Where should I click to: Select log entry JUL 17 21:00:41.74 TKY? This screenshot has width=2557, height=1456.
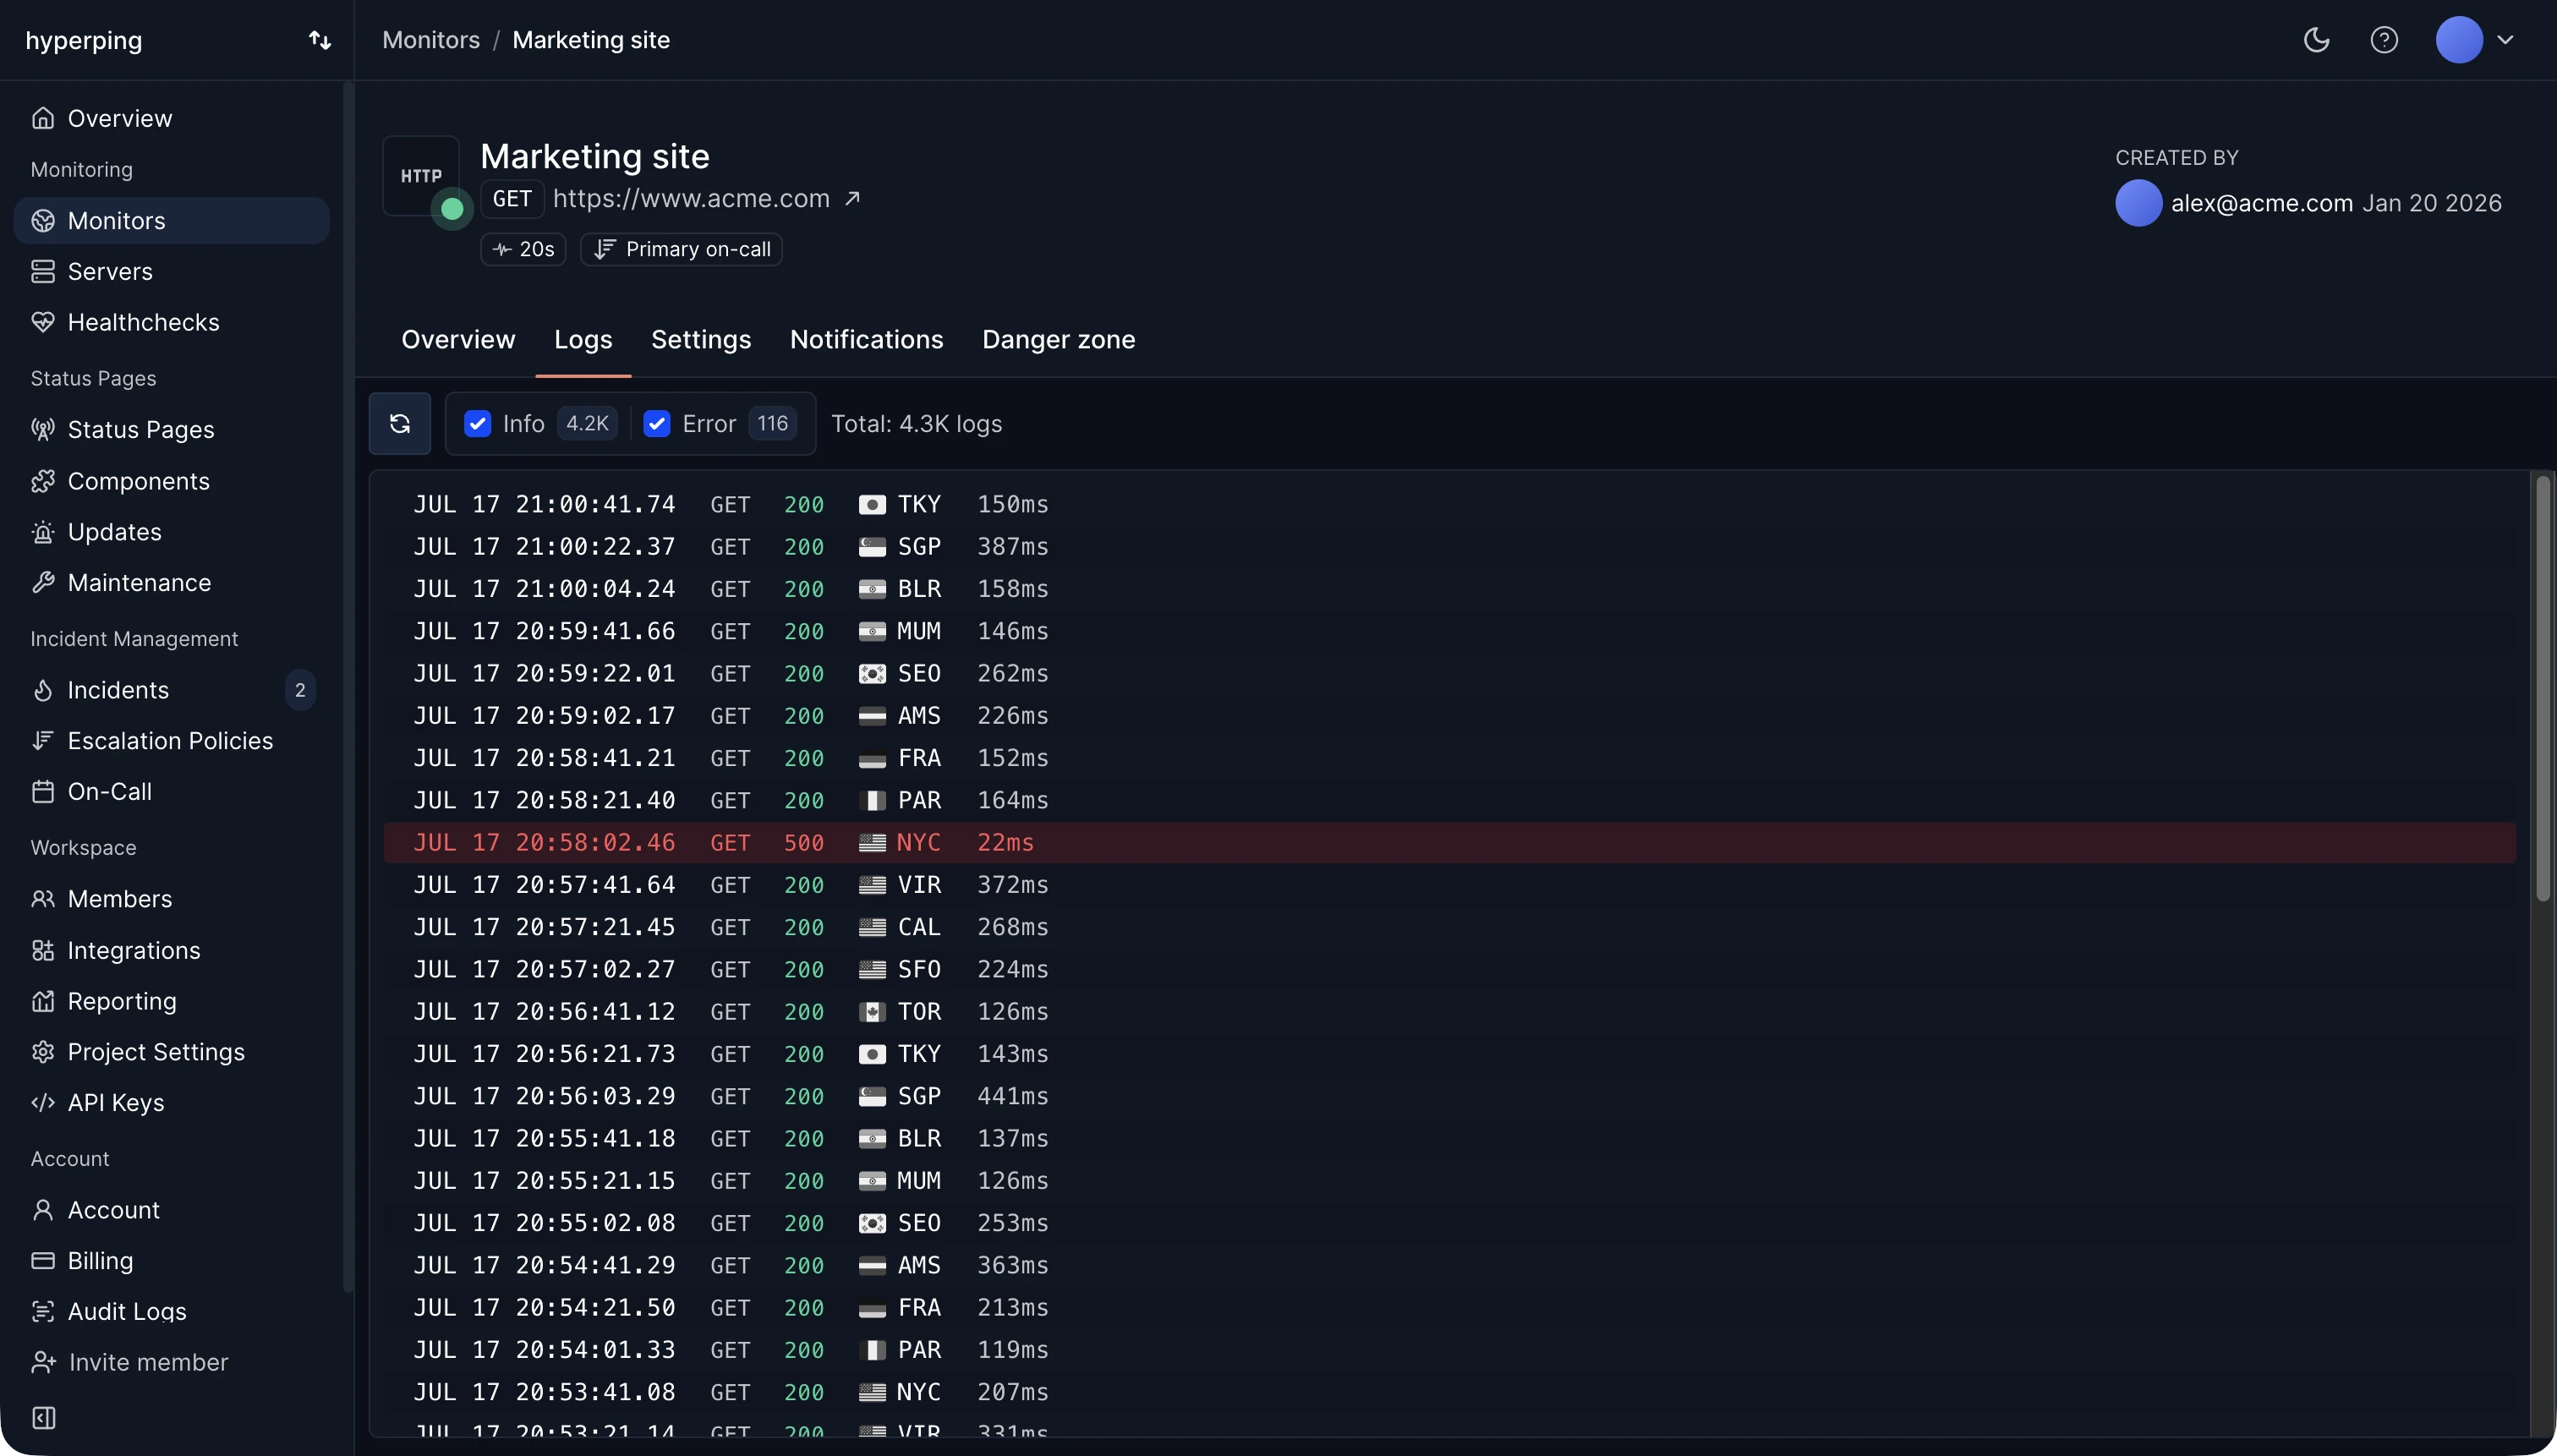[x=1449, y=504]
